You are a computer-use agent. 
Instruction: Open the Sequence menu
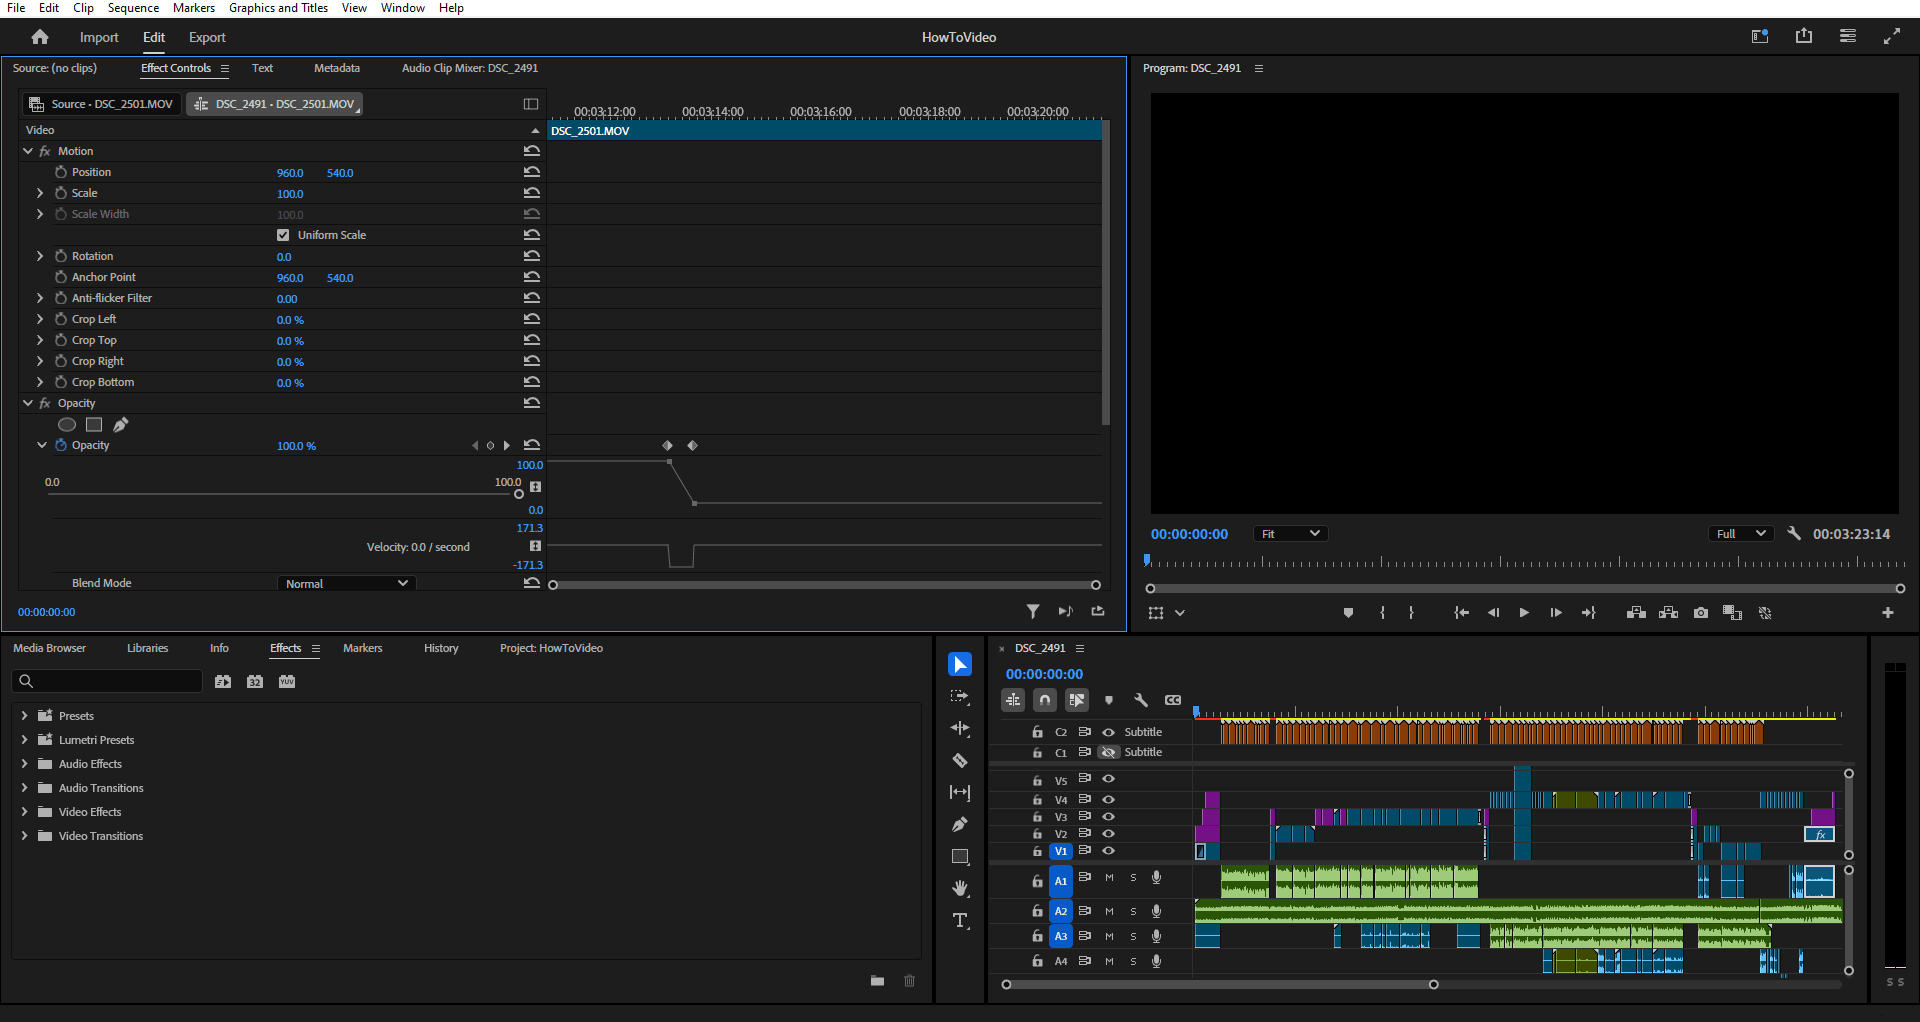133,8
